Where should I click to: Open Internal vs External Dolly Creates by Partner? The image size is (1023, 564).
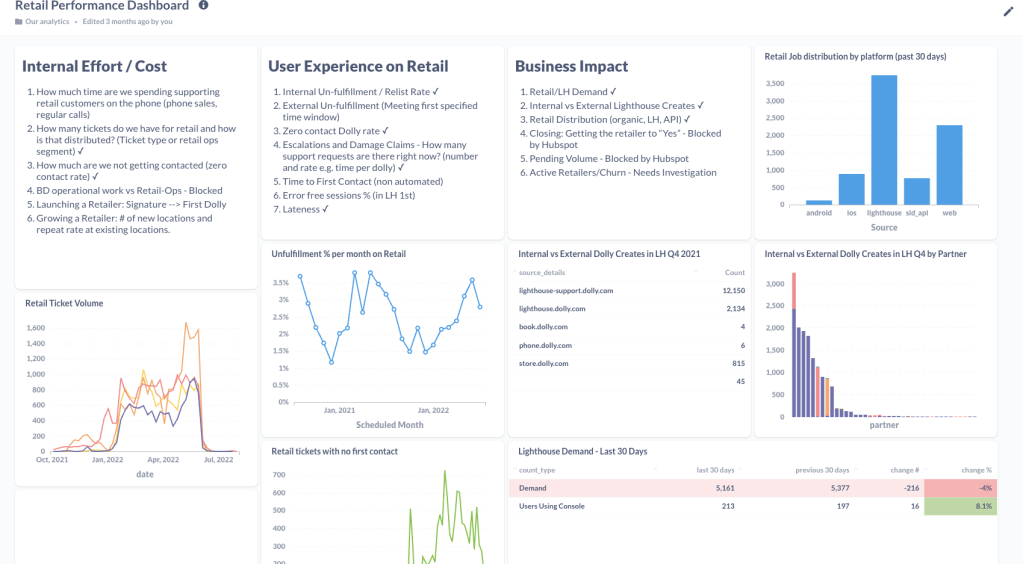tap(865, 254)
